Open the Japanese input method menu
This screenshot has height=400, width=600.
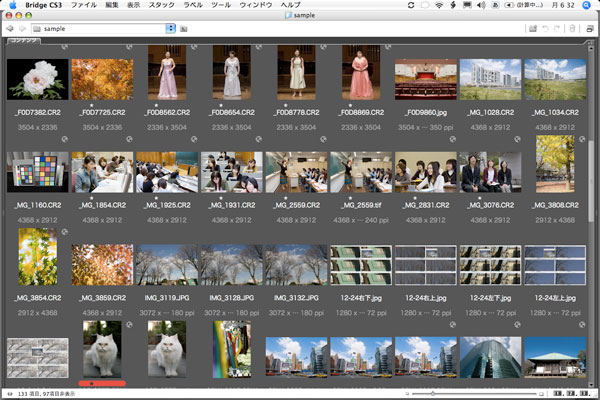click(495, 5)
